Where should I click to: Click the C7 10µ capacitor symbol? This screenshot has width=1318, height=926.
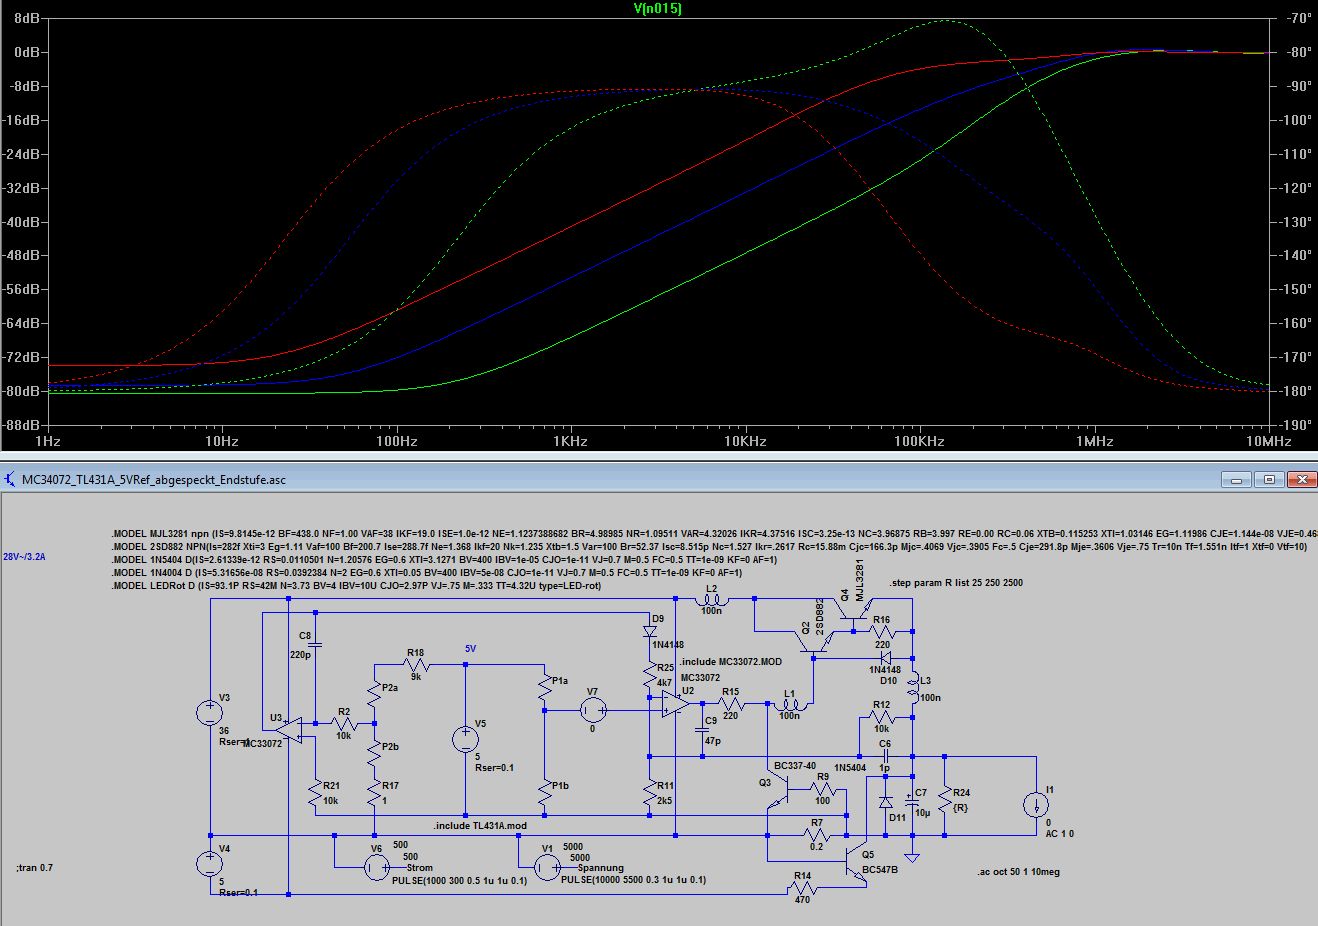[912, 802]
